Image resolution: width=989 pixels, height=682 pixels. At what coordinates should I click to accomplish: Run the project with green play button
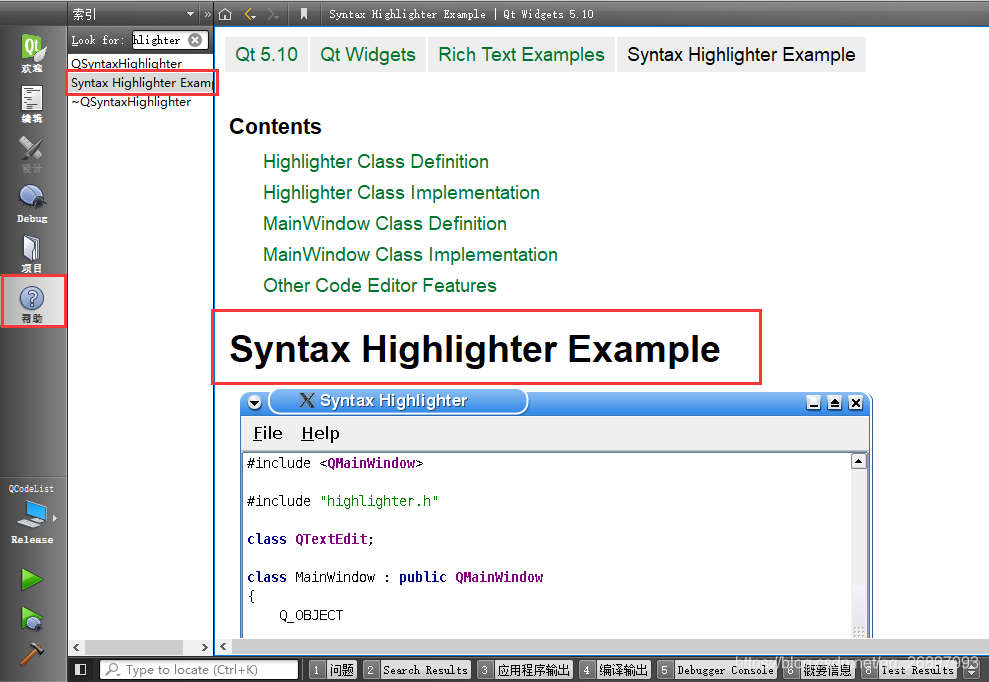coord(32,579)
